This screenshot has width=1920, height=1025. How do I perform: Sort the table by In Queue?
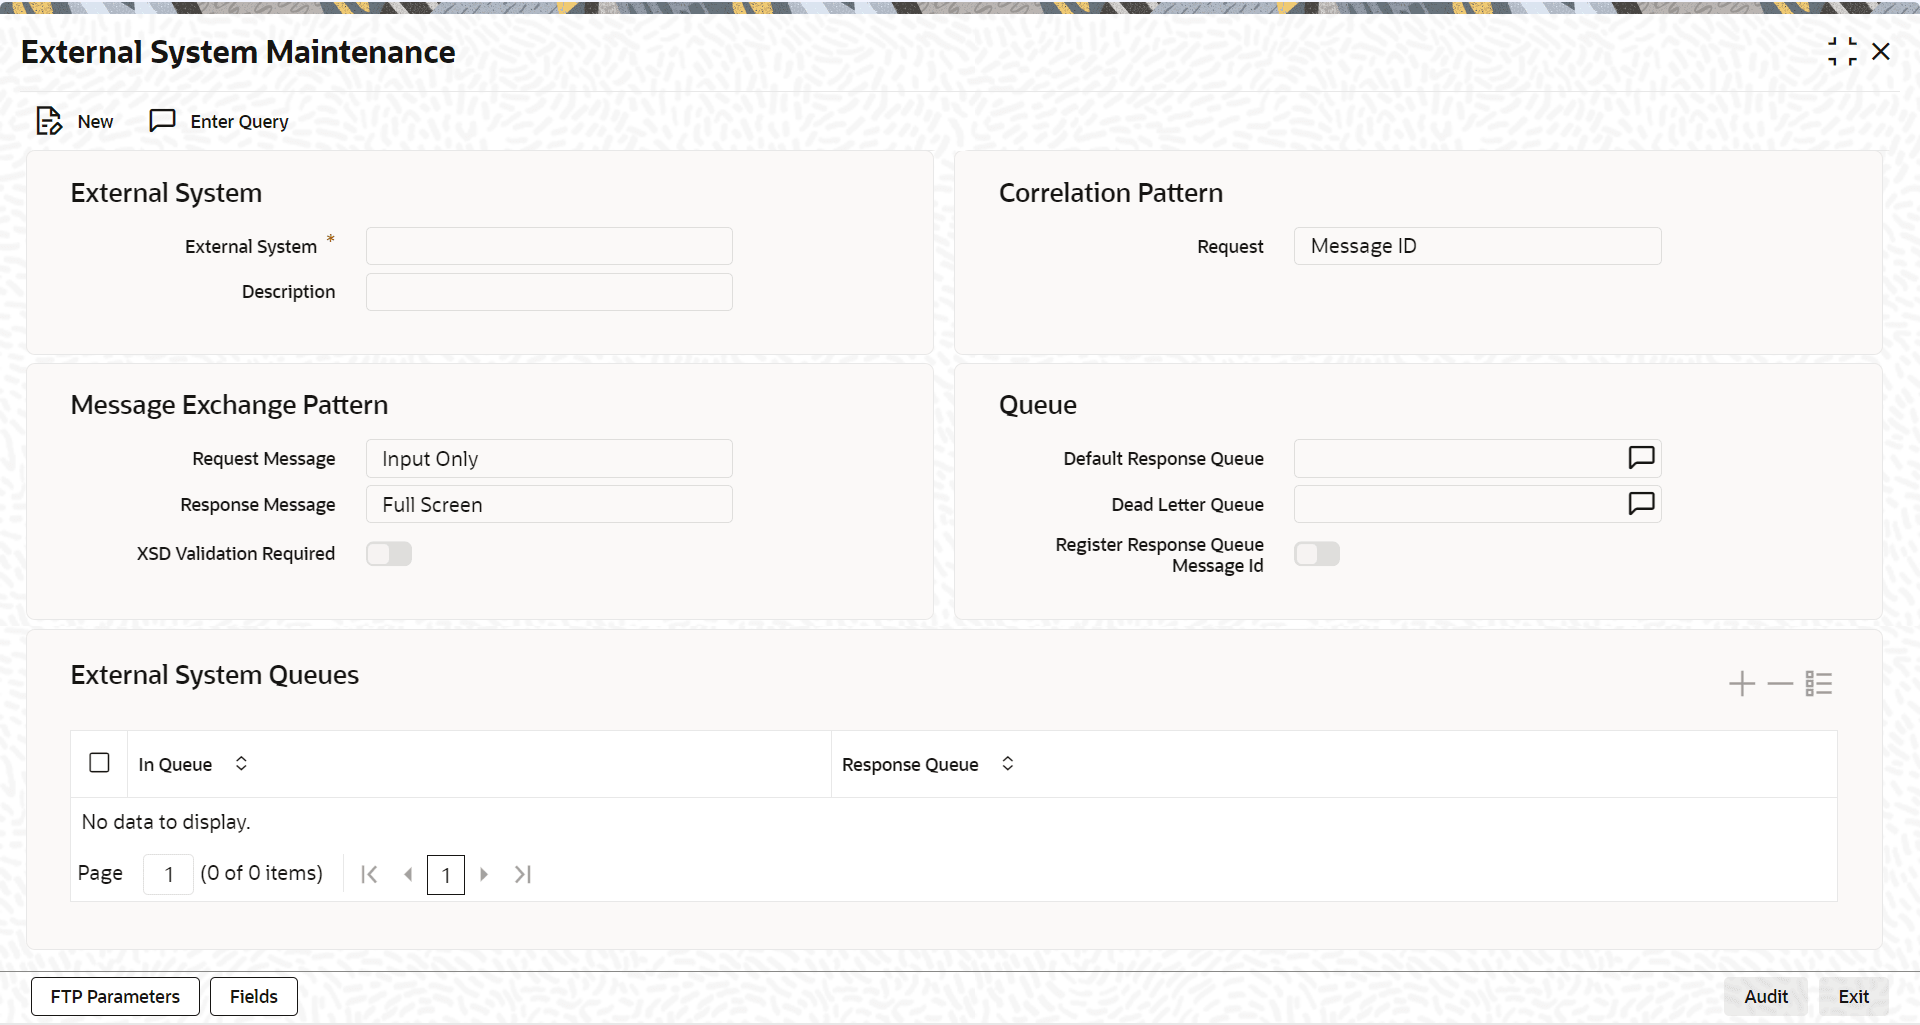click(241, 763)
